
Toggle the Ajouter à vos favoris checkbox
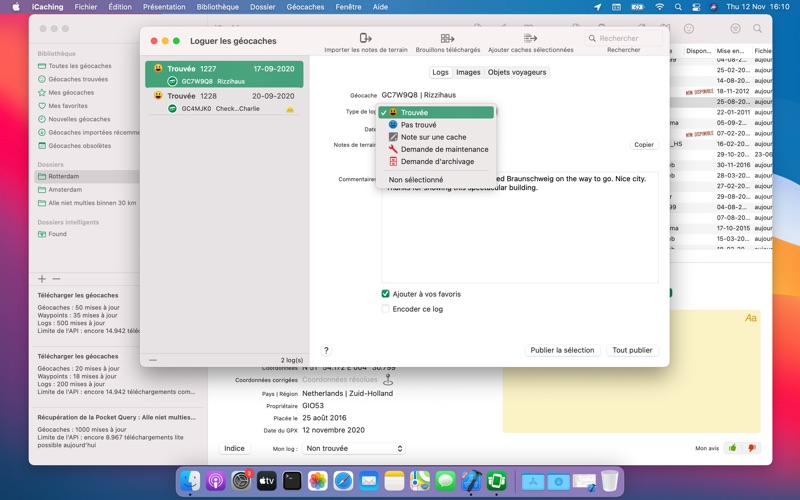[386, 293]
